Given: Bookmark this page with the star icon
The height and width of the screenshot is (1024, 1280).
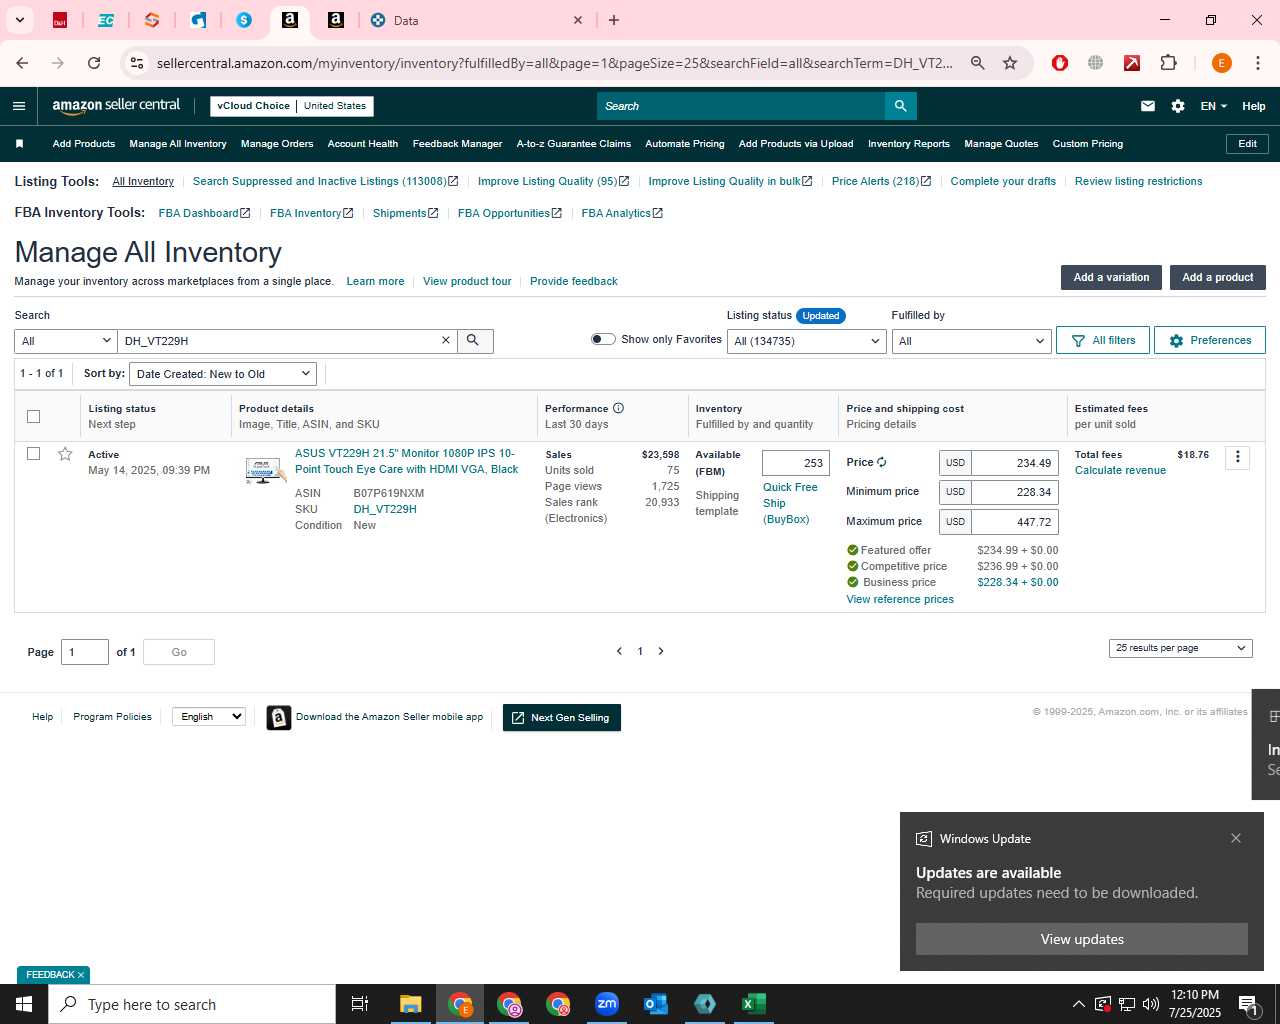Looking at the screenshot, I should pos(1010,63).
